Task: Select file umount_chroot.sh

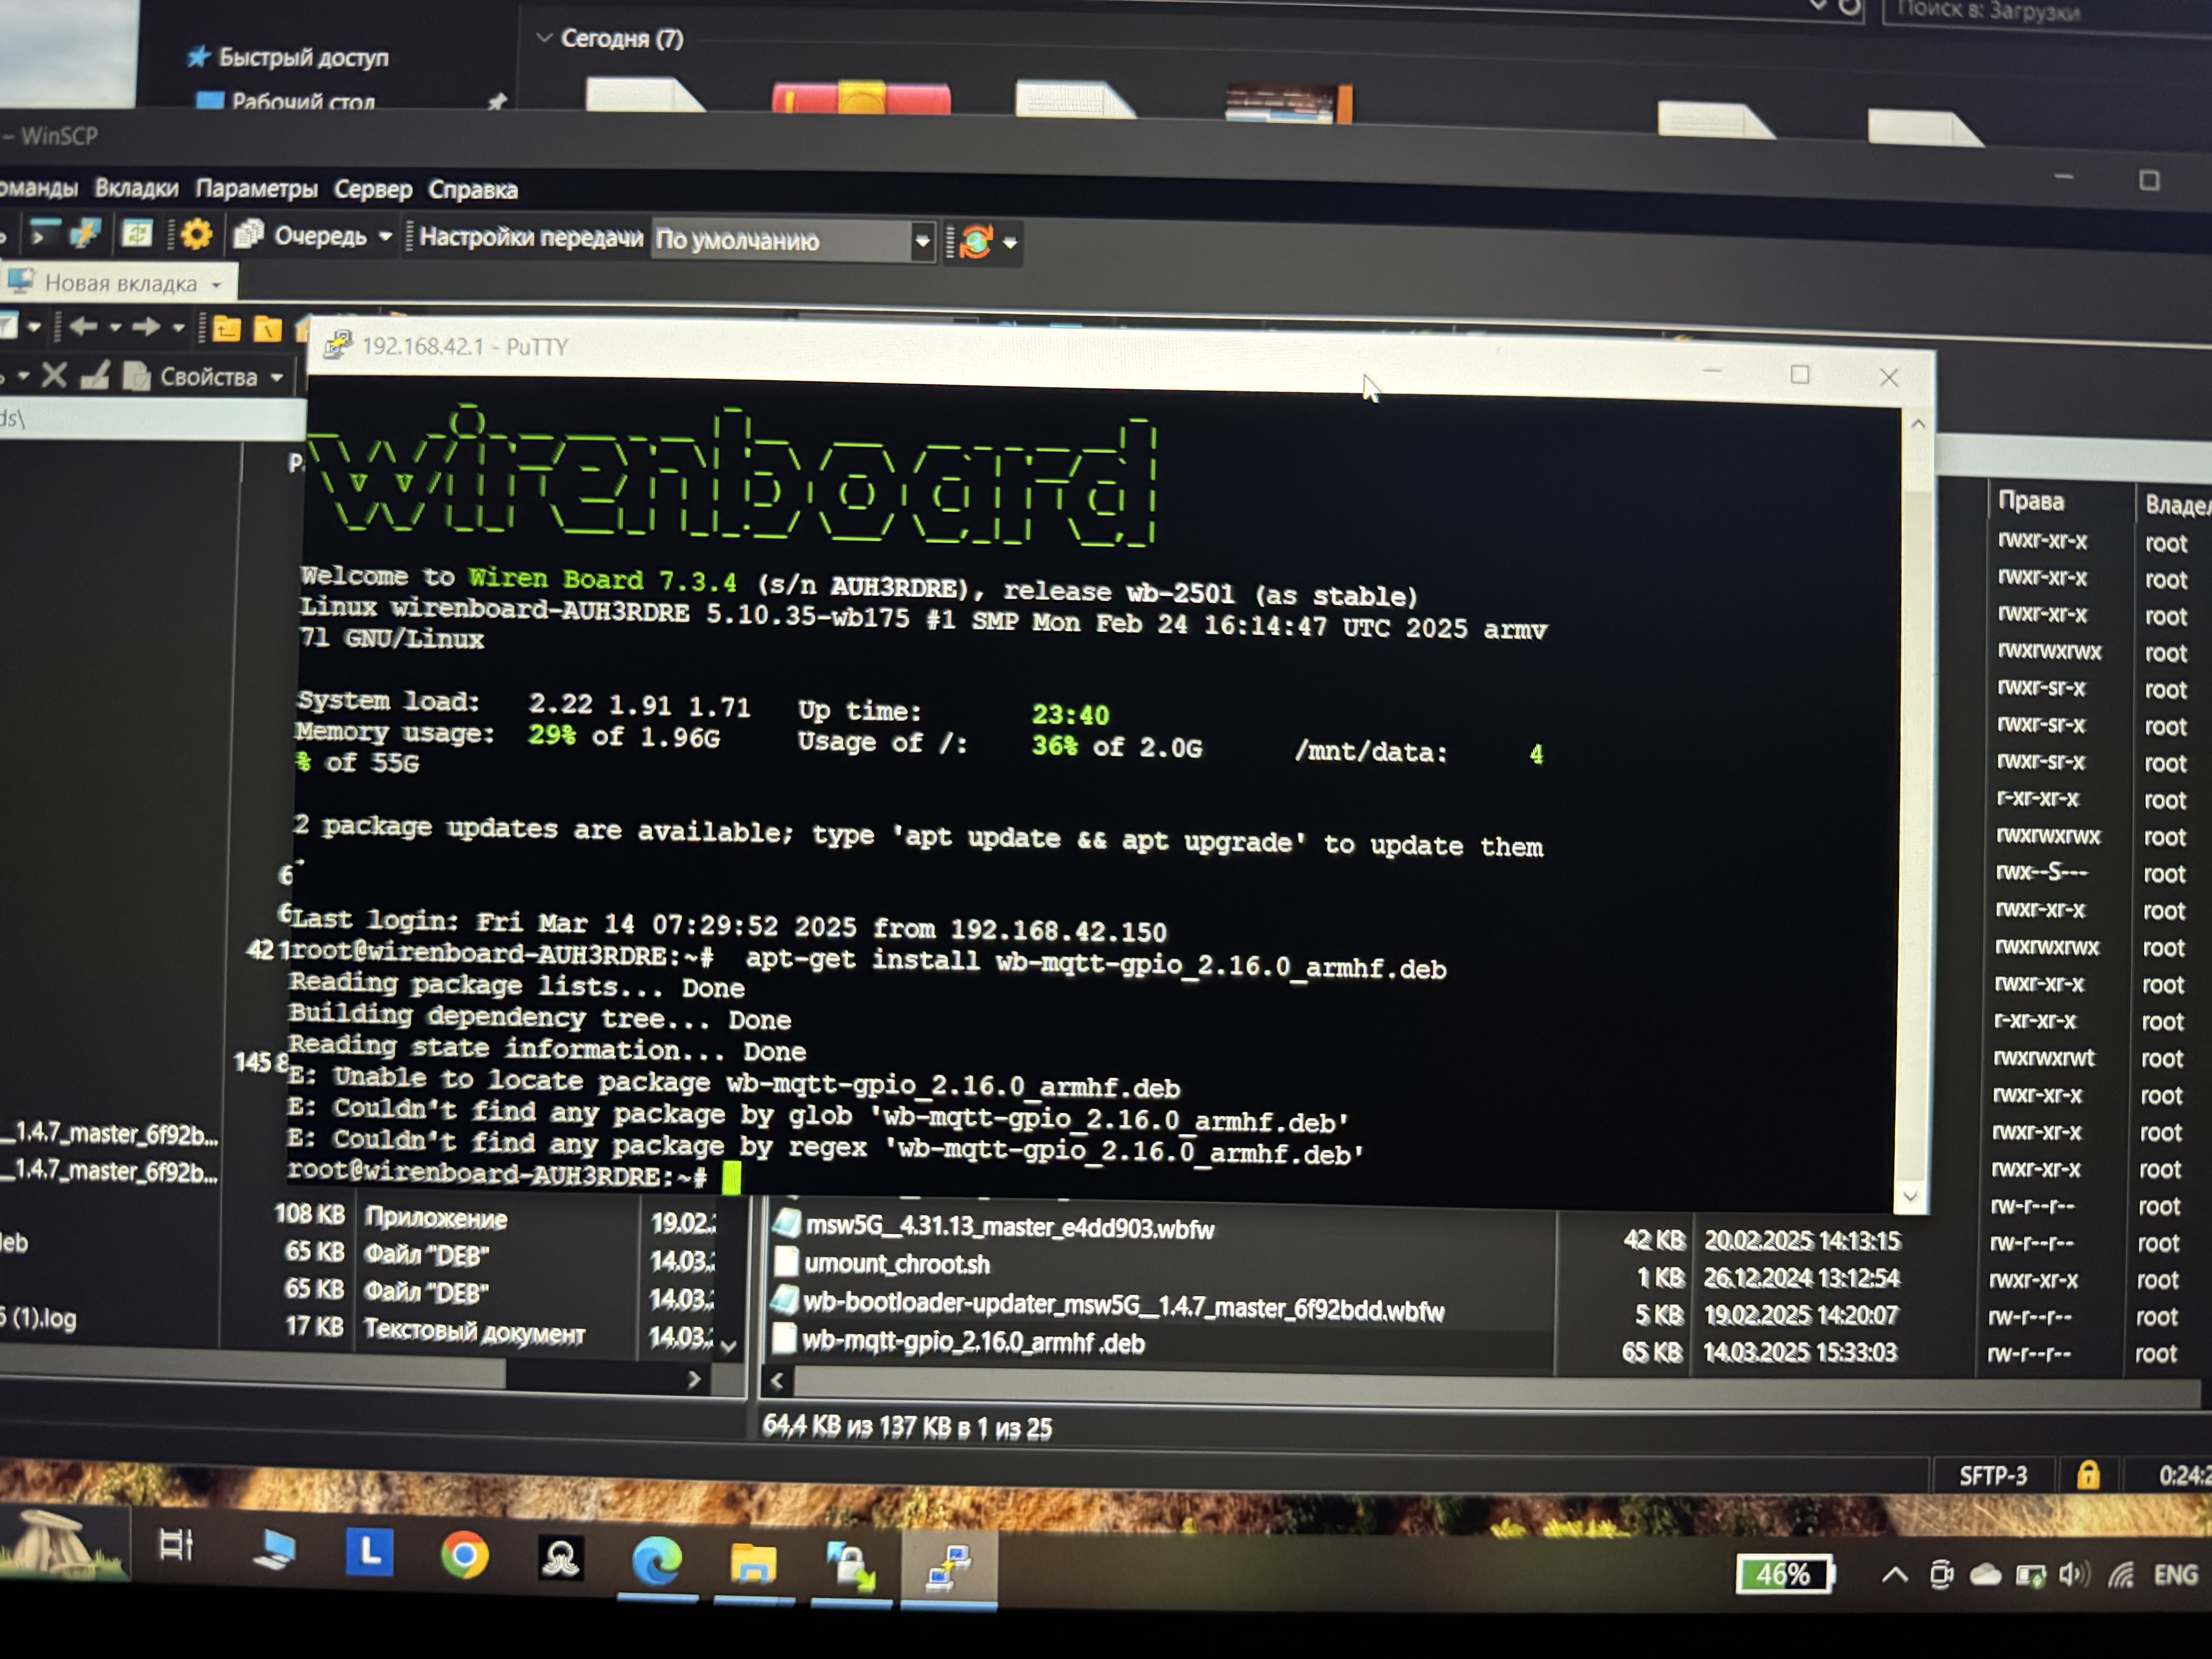Action: tap(897, 1264)
